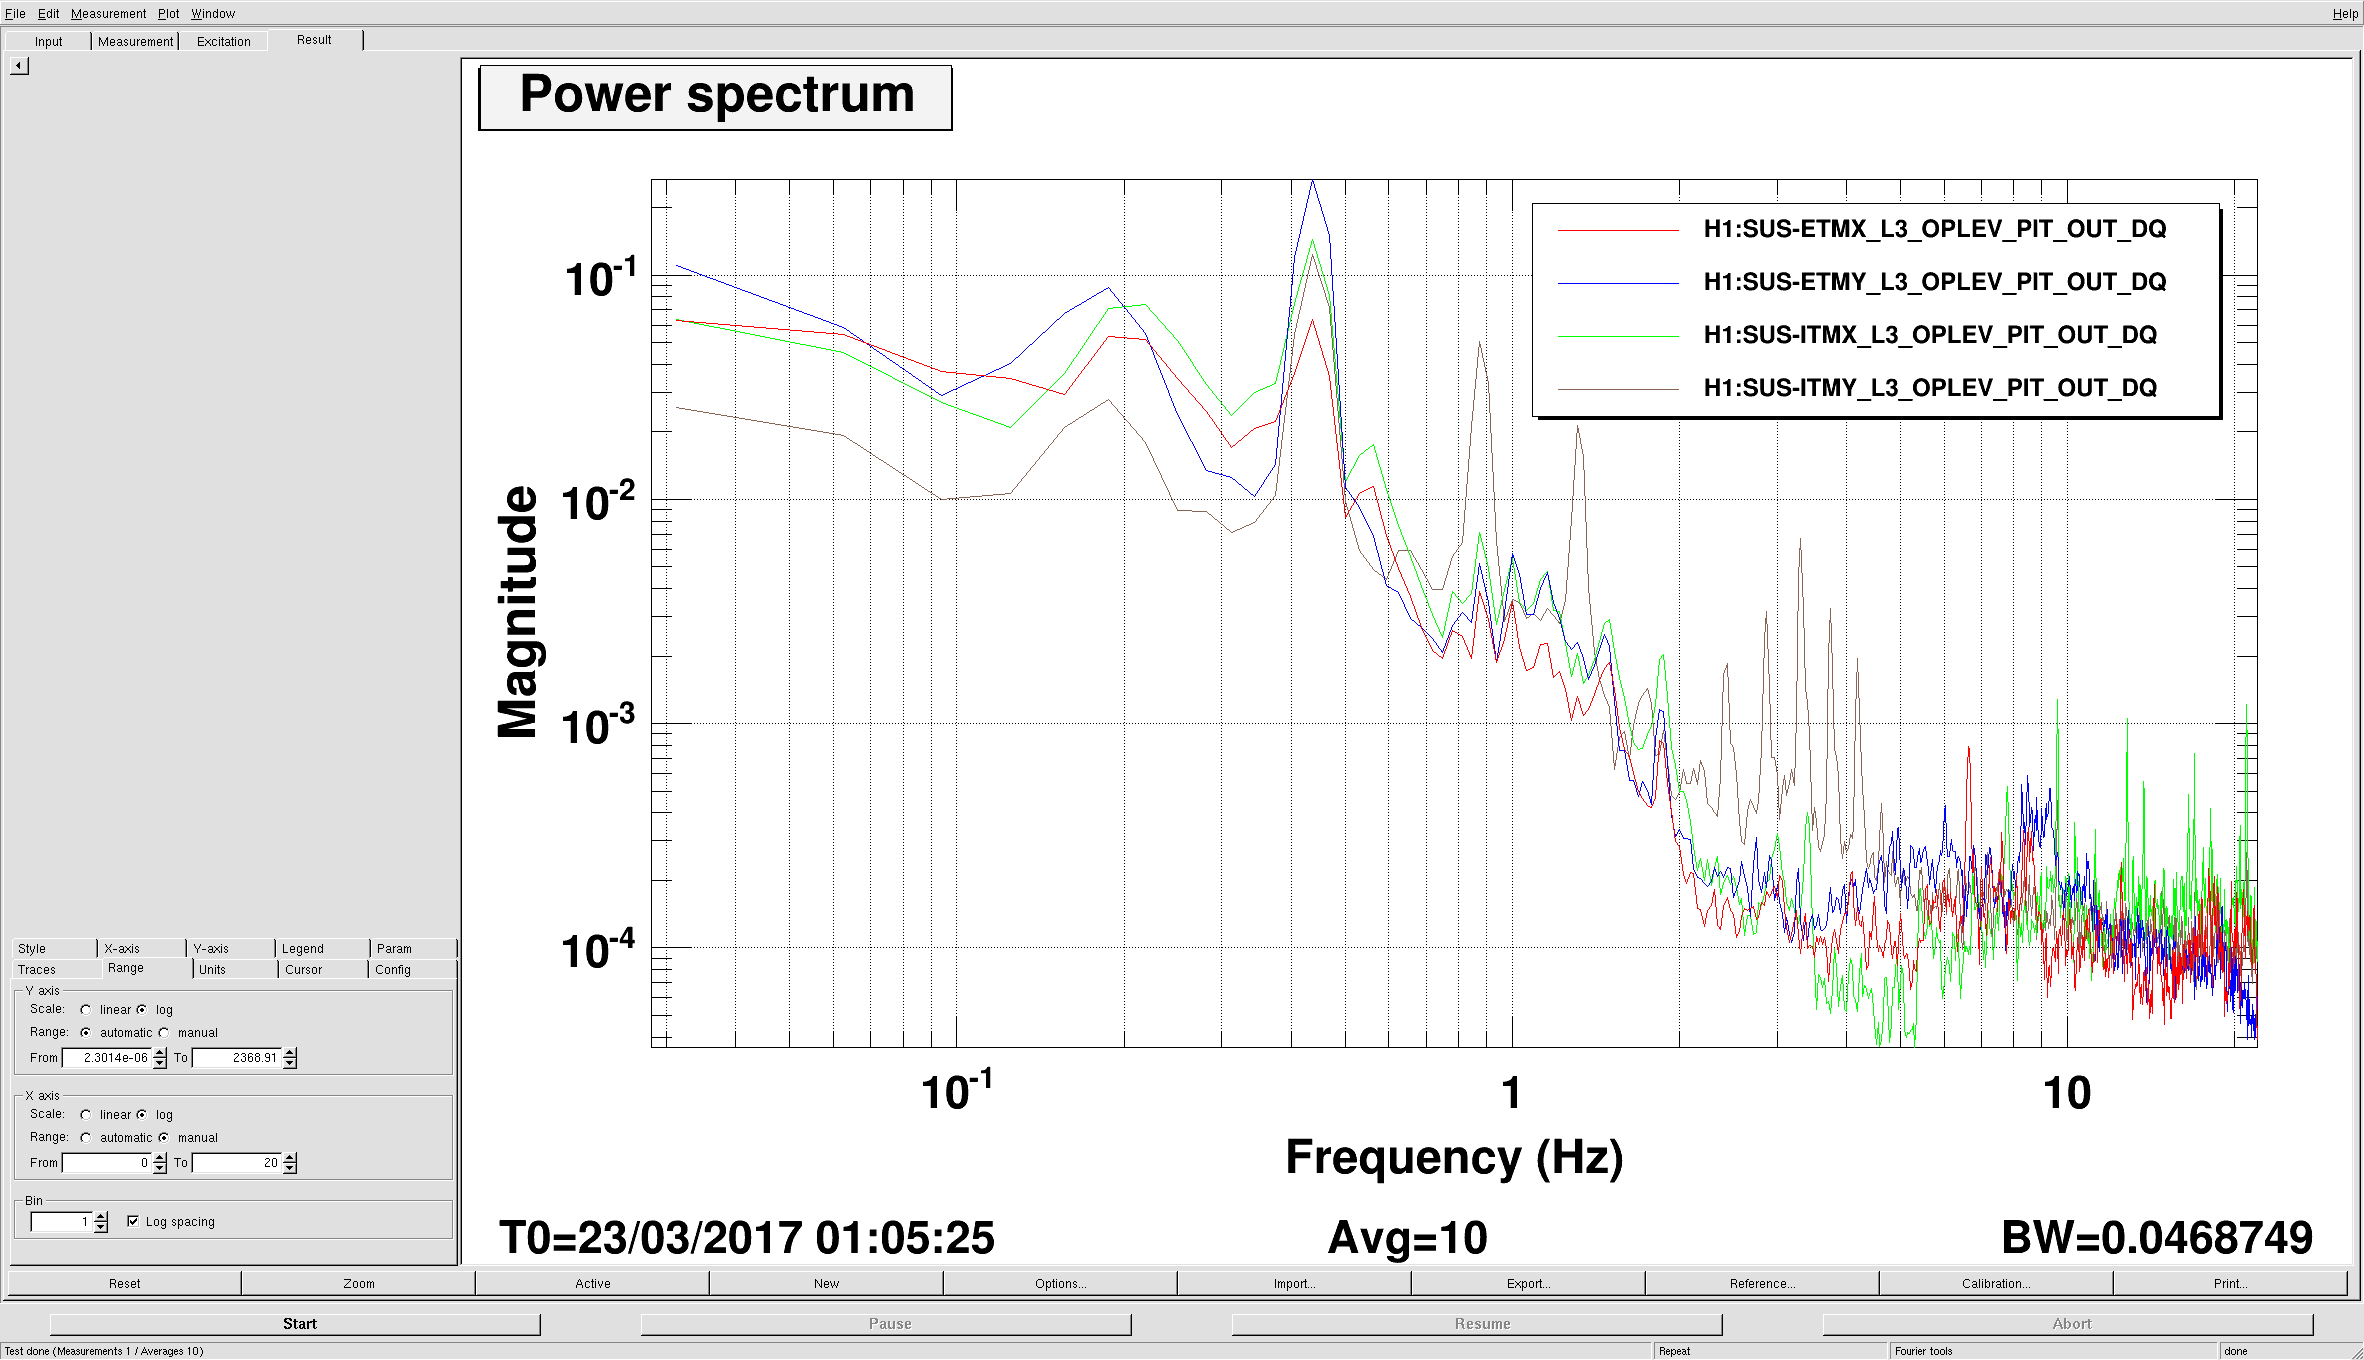Open the Style options tab
This screenshot has width=2364, height=1360.
54,948
